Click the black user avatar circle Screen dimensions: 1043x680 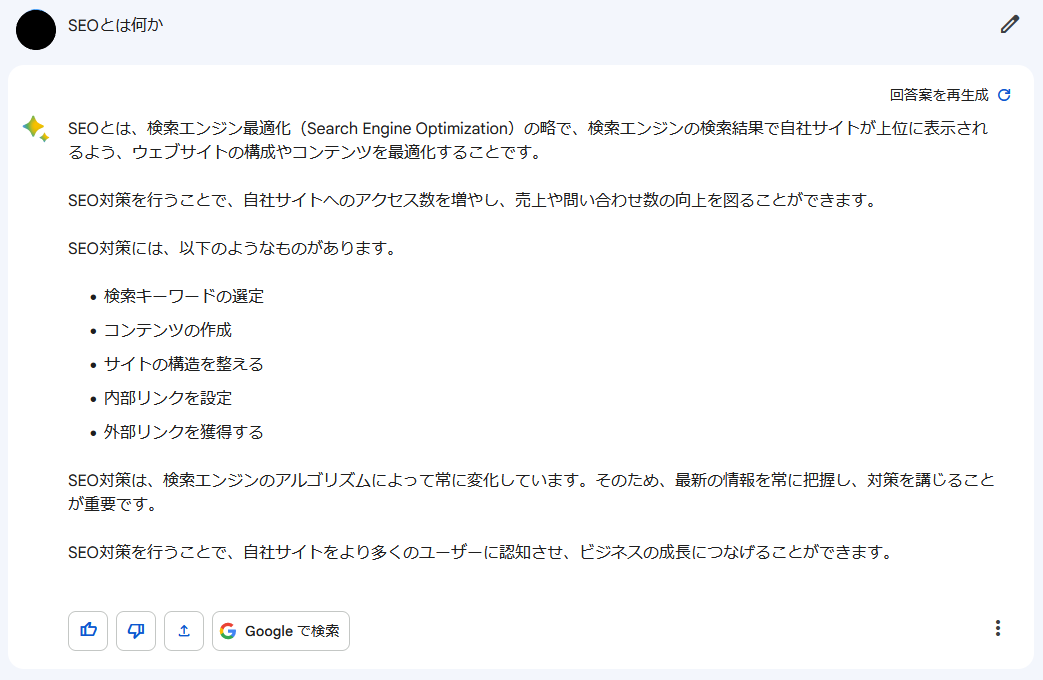tap(36, 29)
